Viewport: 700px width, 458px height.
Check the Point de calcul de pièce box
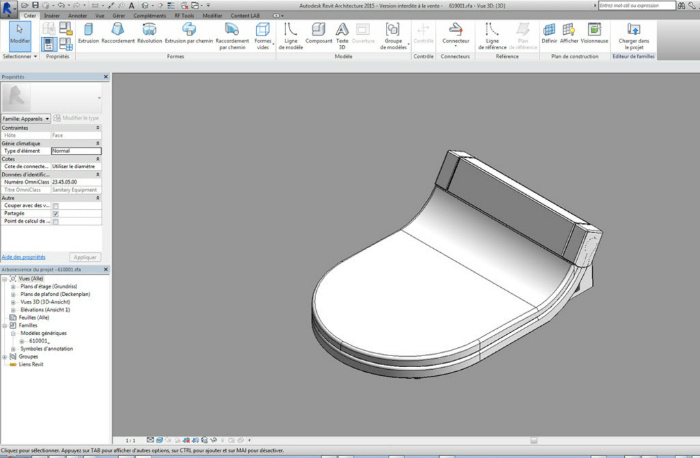click(56, 221)
